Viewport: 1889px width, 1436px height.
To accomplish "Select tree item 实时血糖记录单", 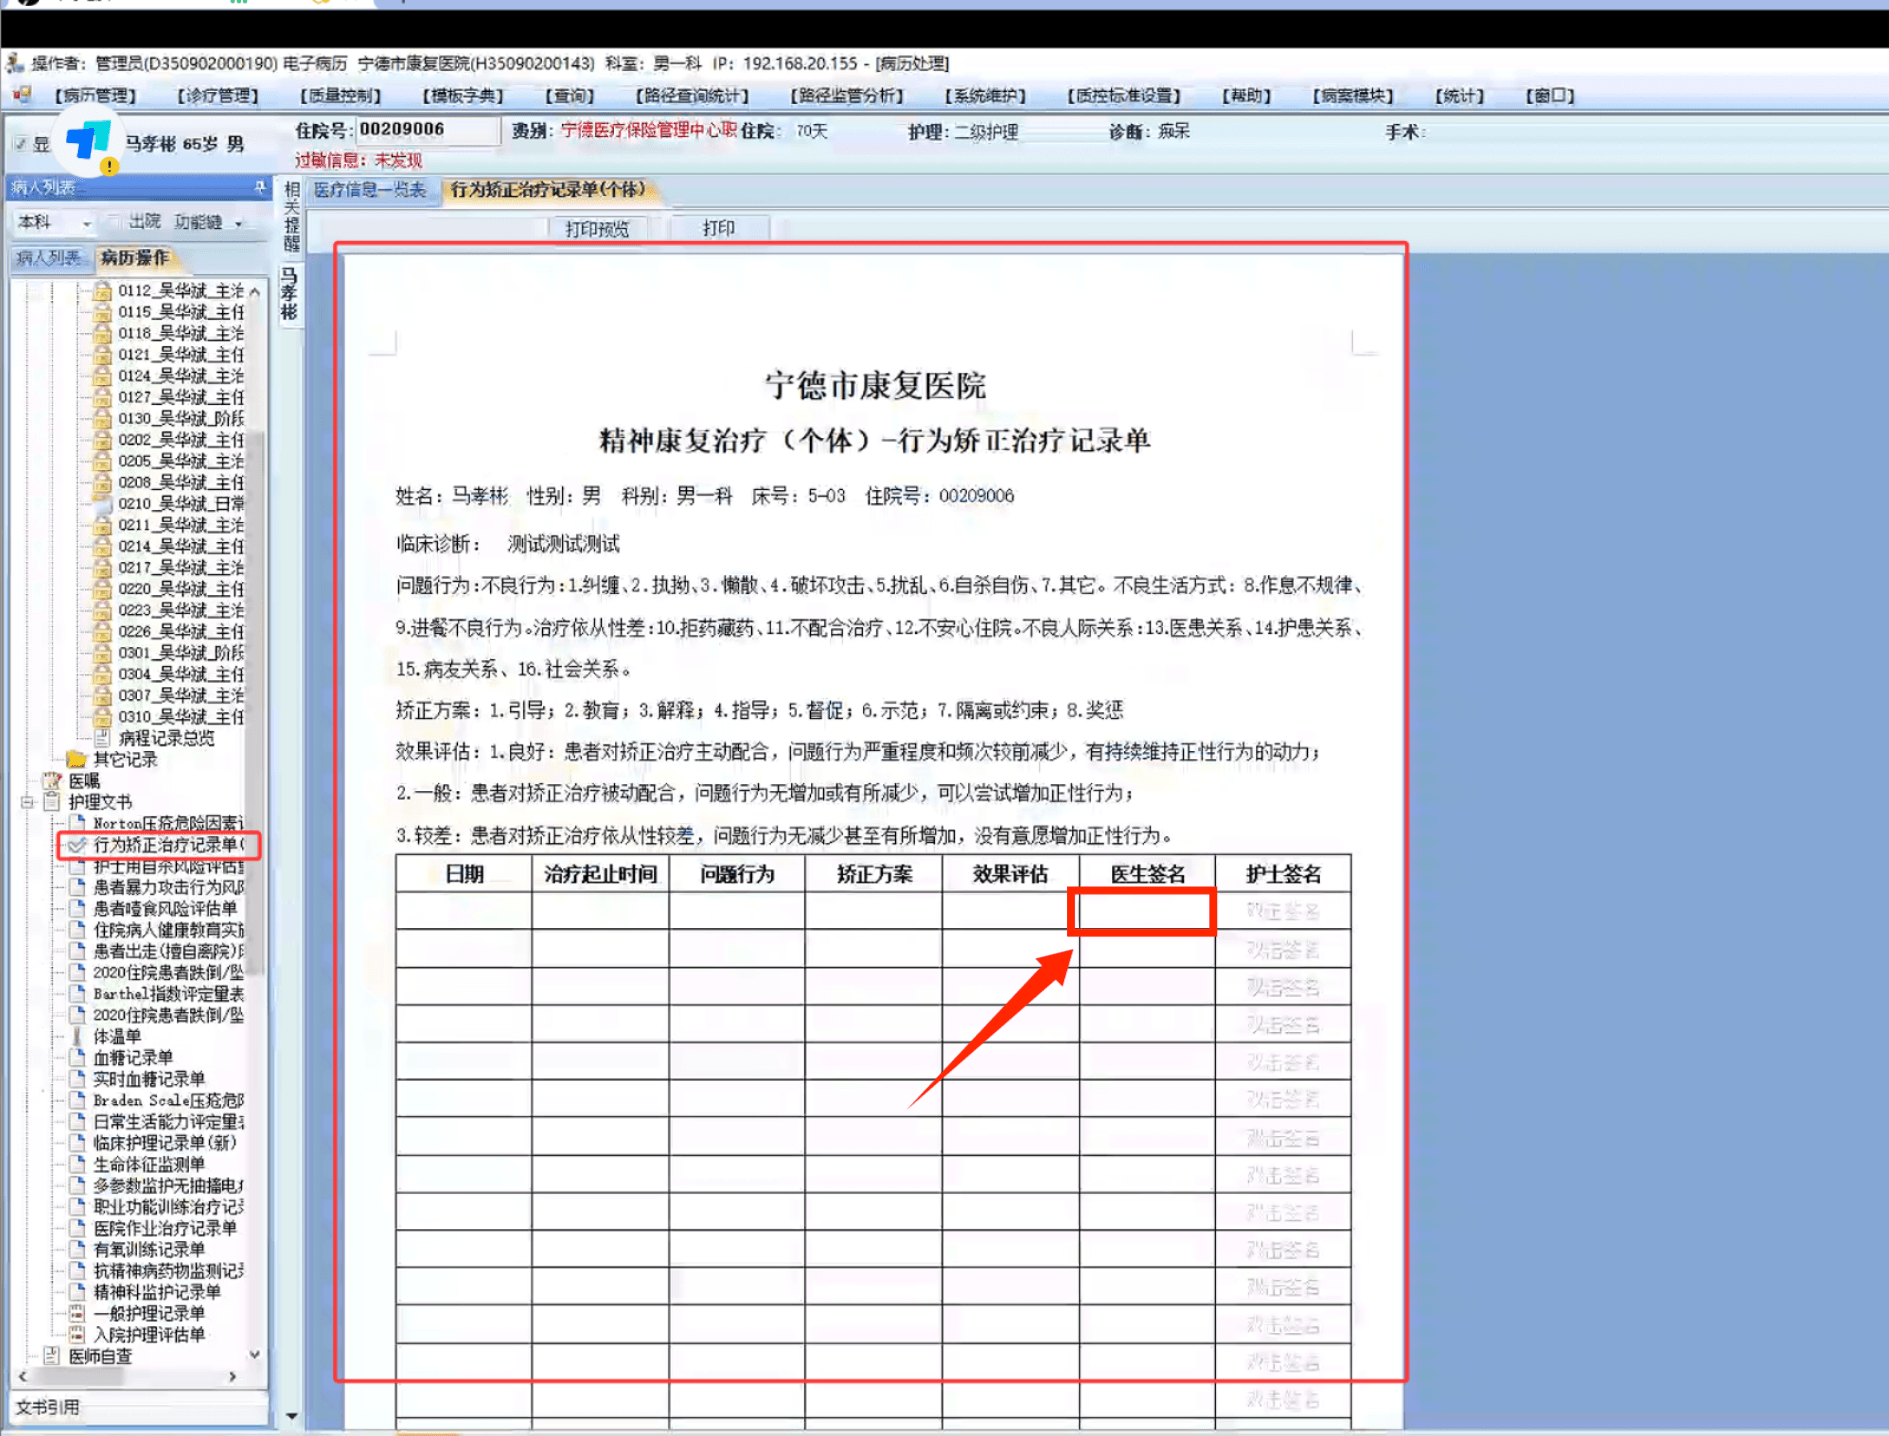I will coord(149,1079).
